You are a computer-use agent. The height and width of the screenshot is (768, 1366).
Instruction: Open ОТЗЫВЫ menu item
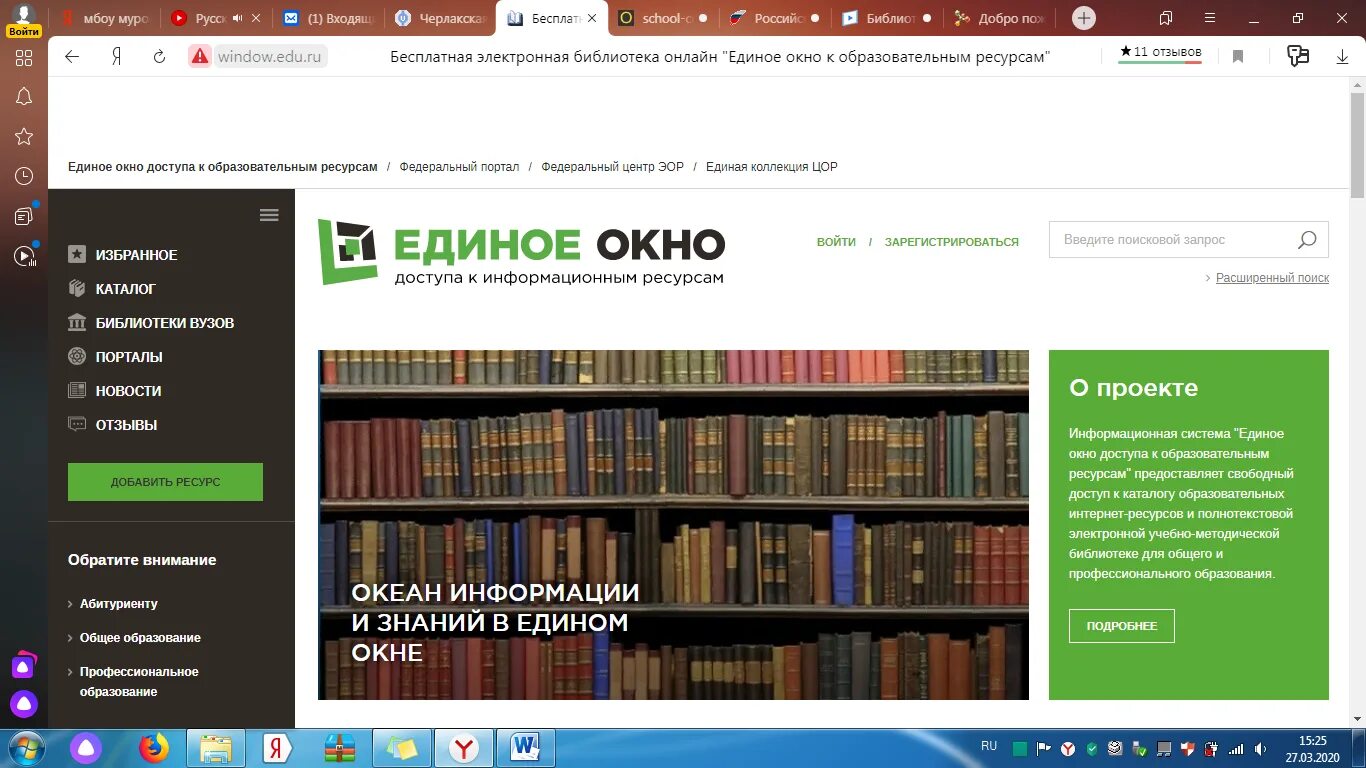(x=126, y=425)
